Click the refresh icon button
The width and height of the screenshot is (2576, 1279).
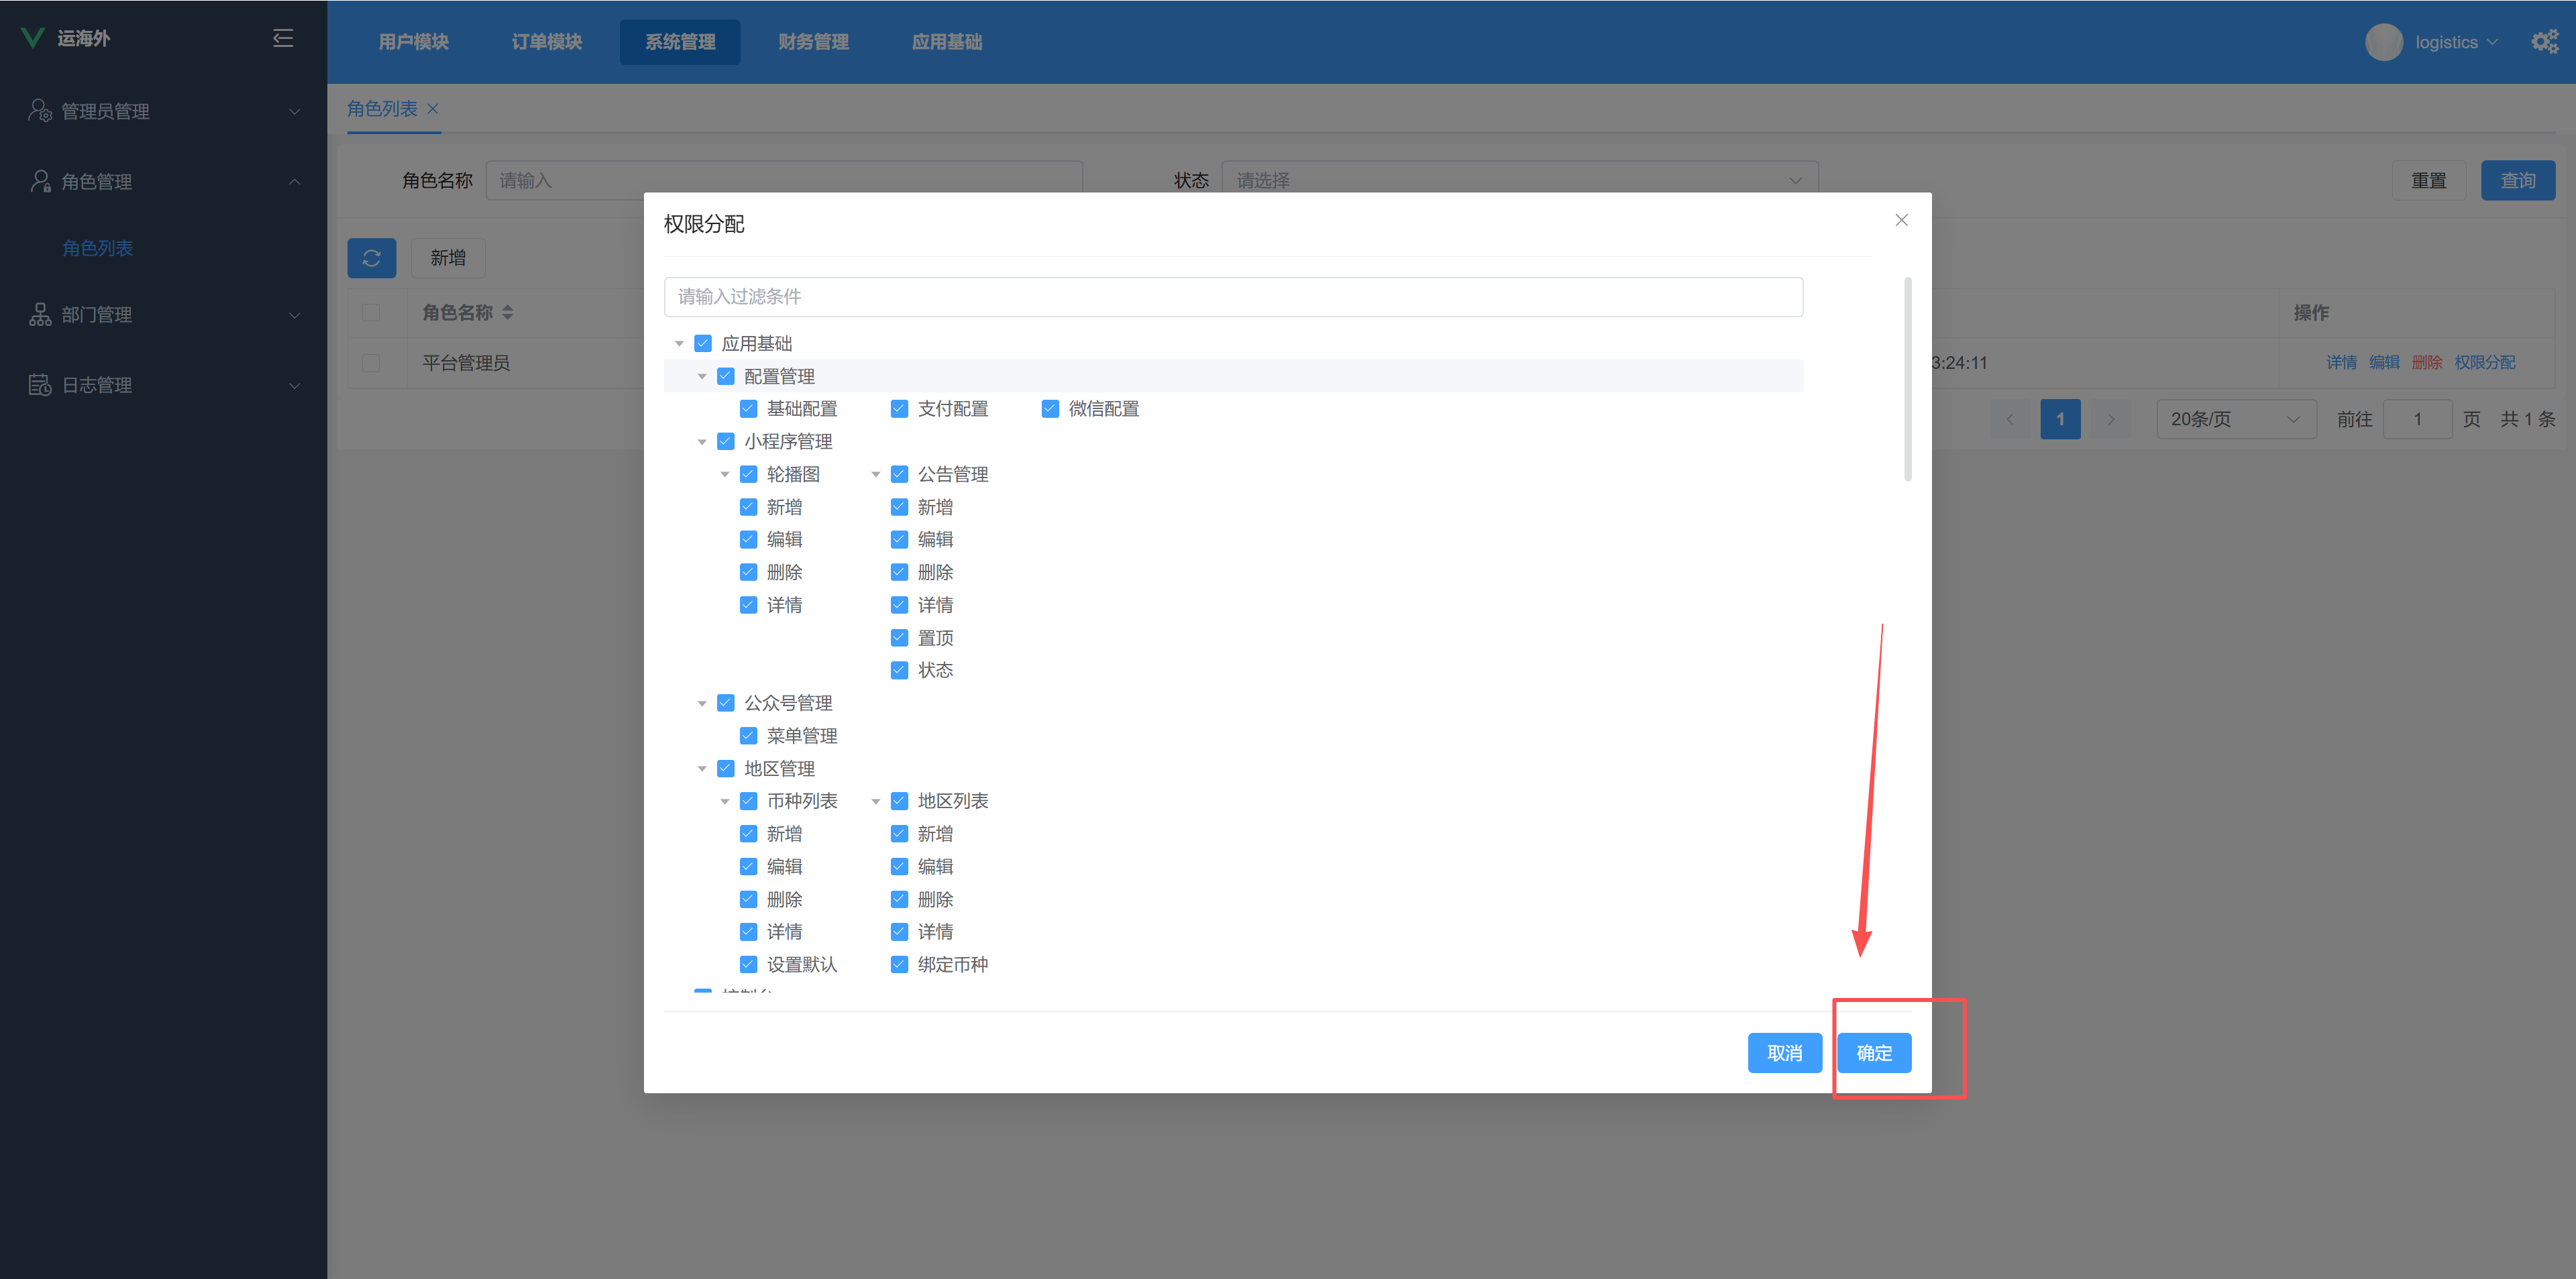tap(371, 258)
